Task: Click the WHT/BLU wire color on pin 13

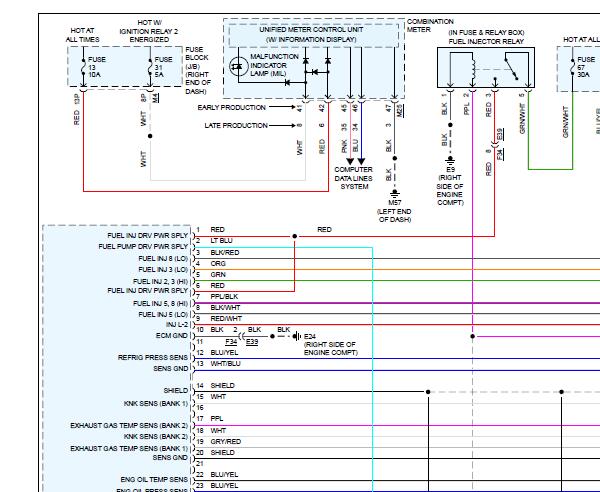Action: (x=225, y=364)
